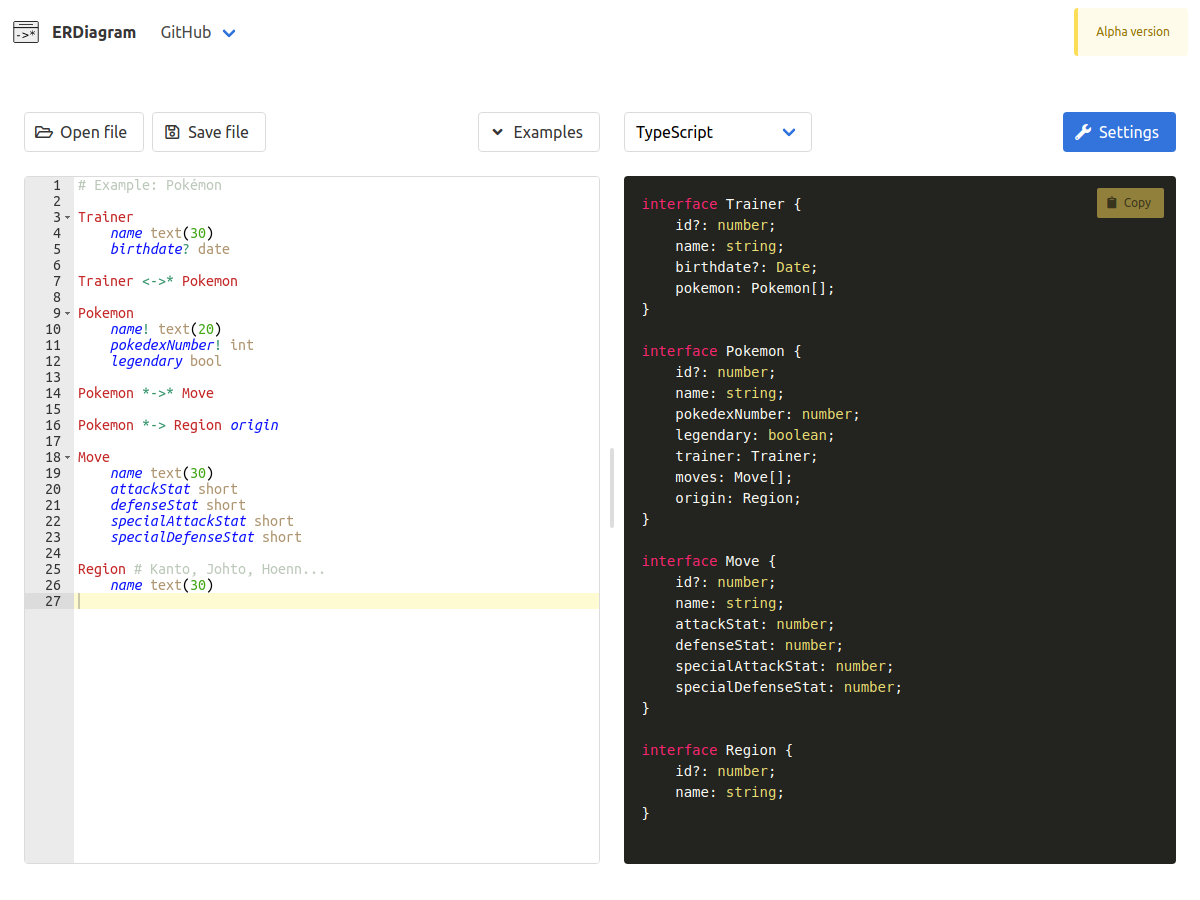The width and height of the screenshot is (1200, 900).
Task: Click the Region comment 'Kanto, Johto, Hoenn...'
Action: click(x=230, y=569)
